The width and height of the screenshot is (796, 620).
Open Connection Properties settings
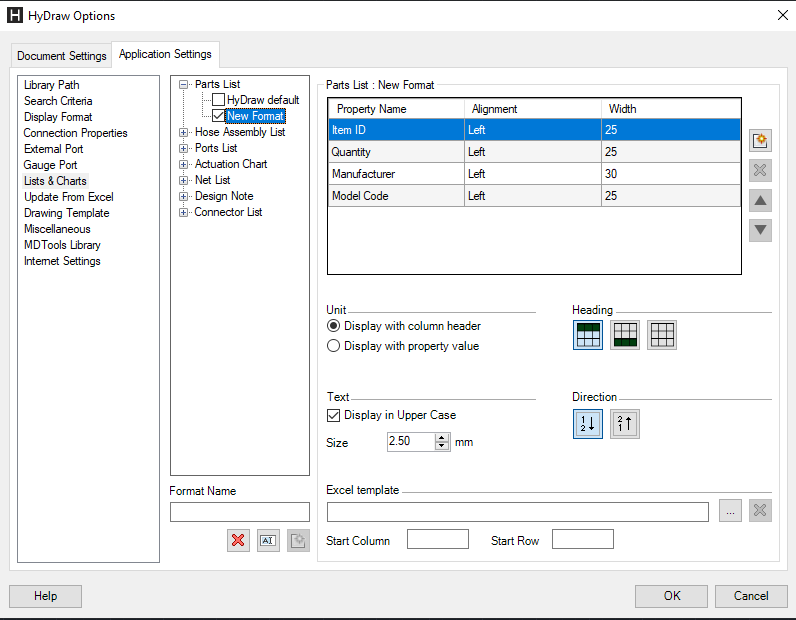coord(75,133)
